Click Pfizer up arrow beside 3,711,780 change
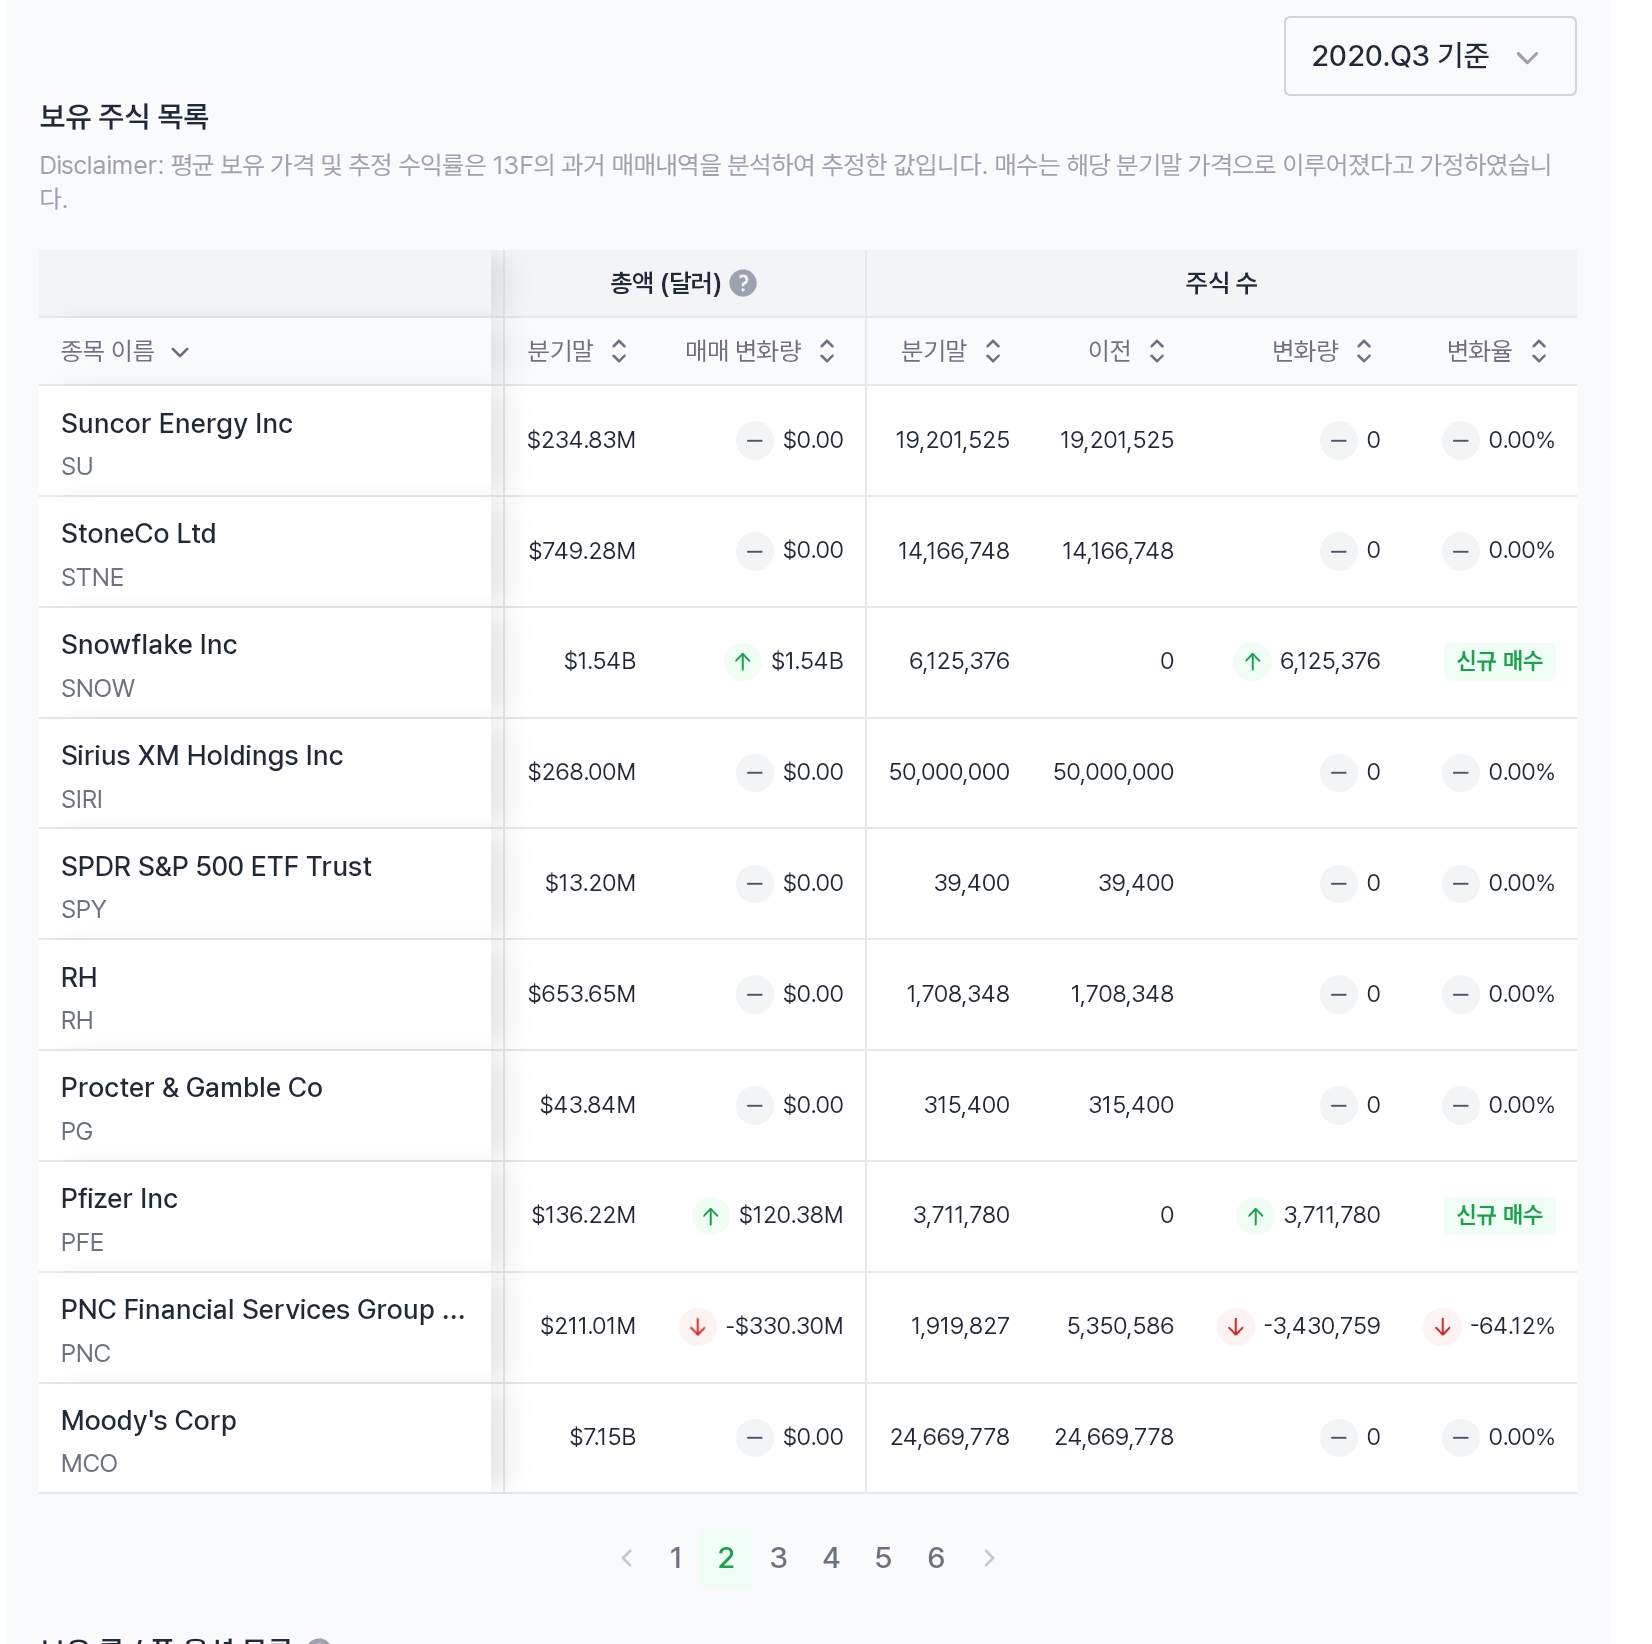The image size is (1652, 1644). 1255,1216
